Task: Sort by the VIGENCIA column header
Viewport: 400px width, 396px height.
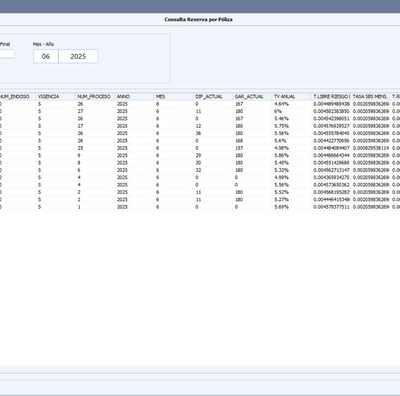Action: pos(55,97)
